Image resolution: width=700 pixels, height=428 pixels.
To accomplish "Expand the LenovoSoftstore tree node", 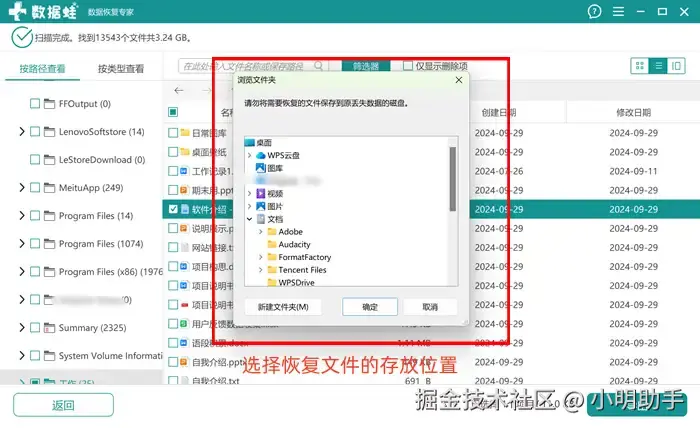I will 21,132.
